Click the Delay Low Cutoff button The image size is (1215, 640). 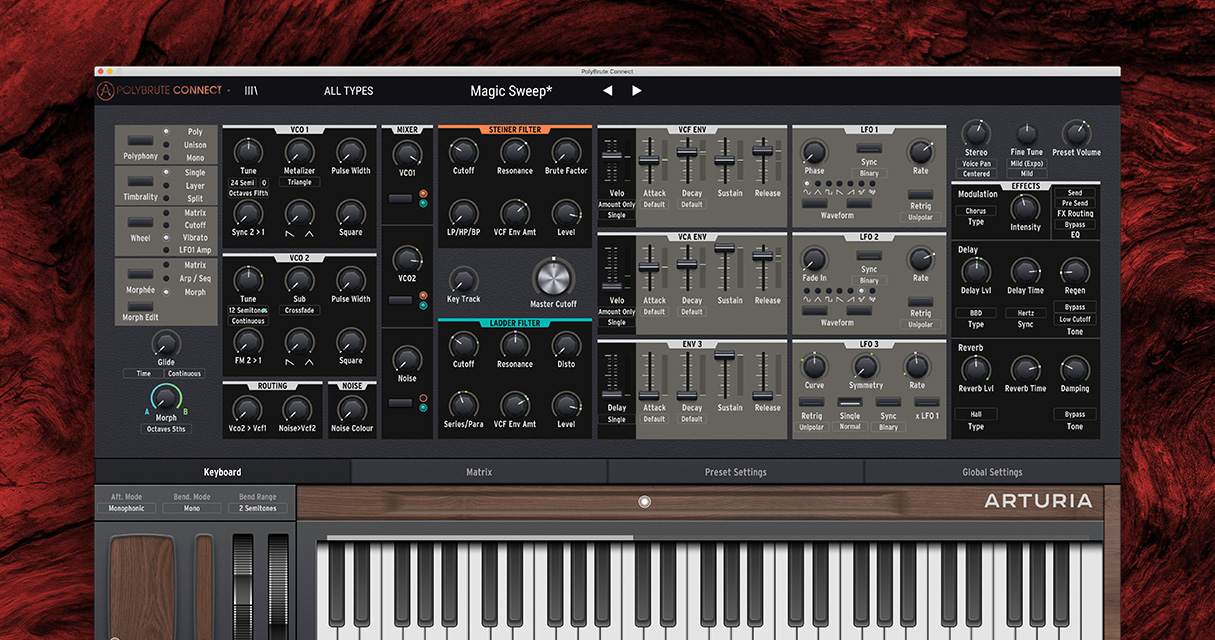[x=1075, y=319]
